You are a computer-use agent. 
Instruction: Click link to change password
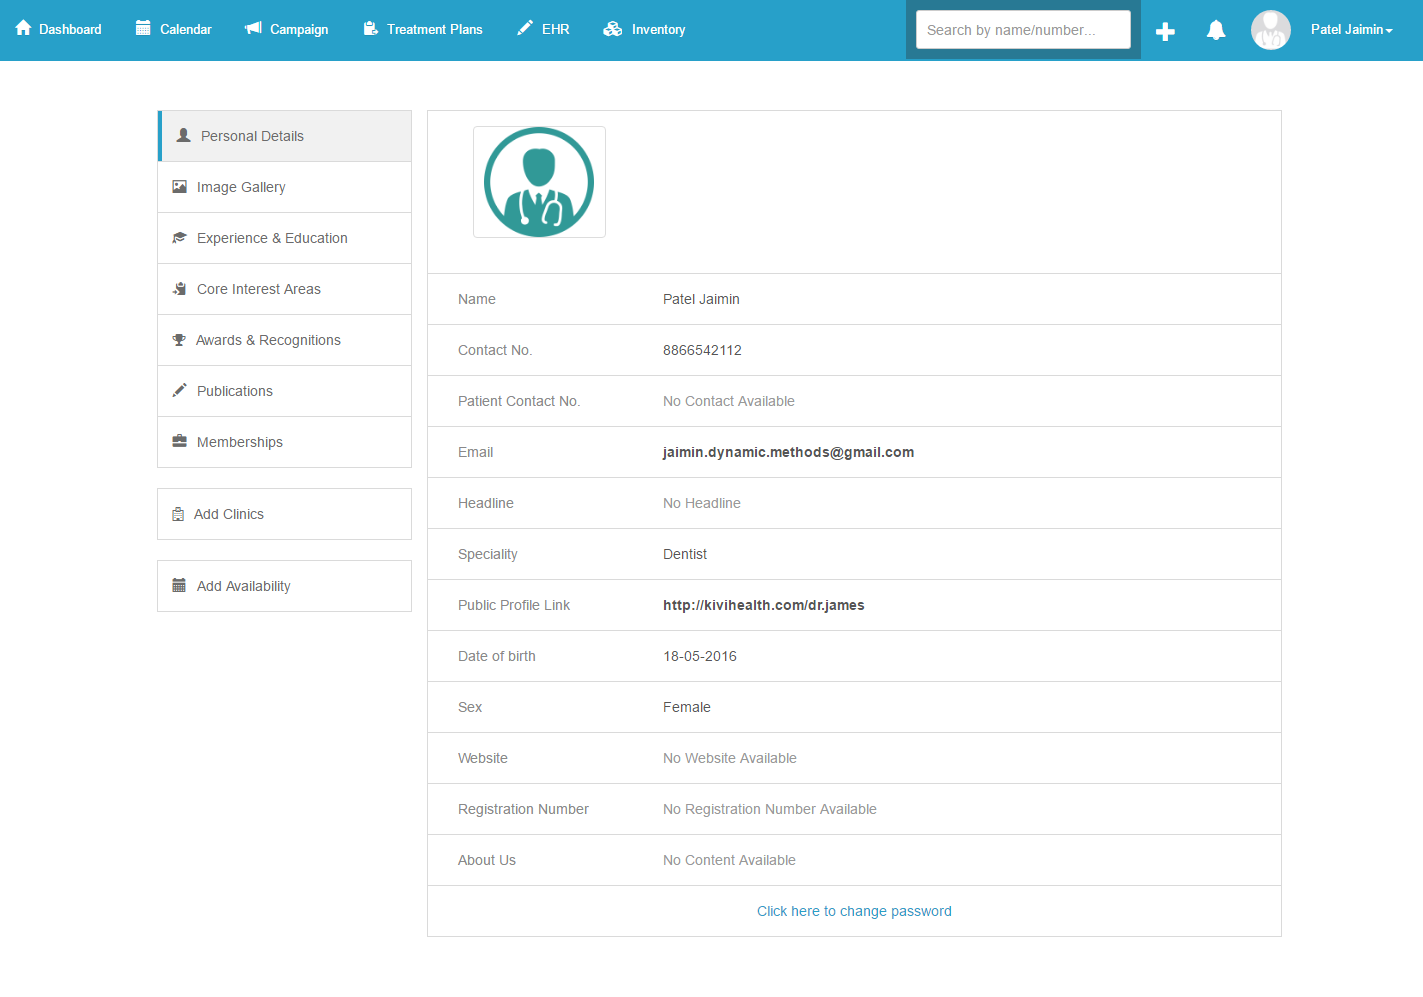854,911
